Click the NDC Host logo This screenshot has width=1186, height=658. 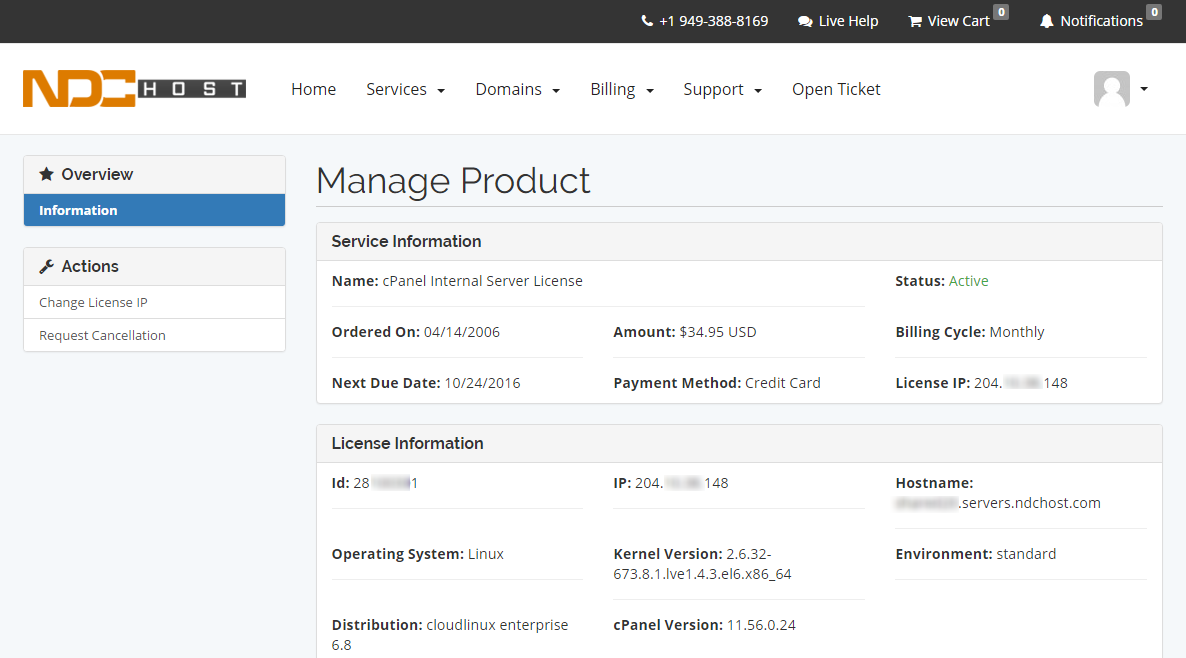(x=134, y=89)
